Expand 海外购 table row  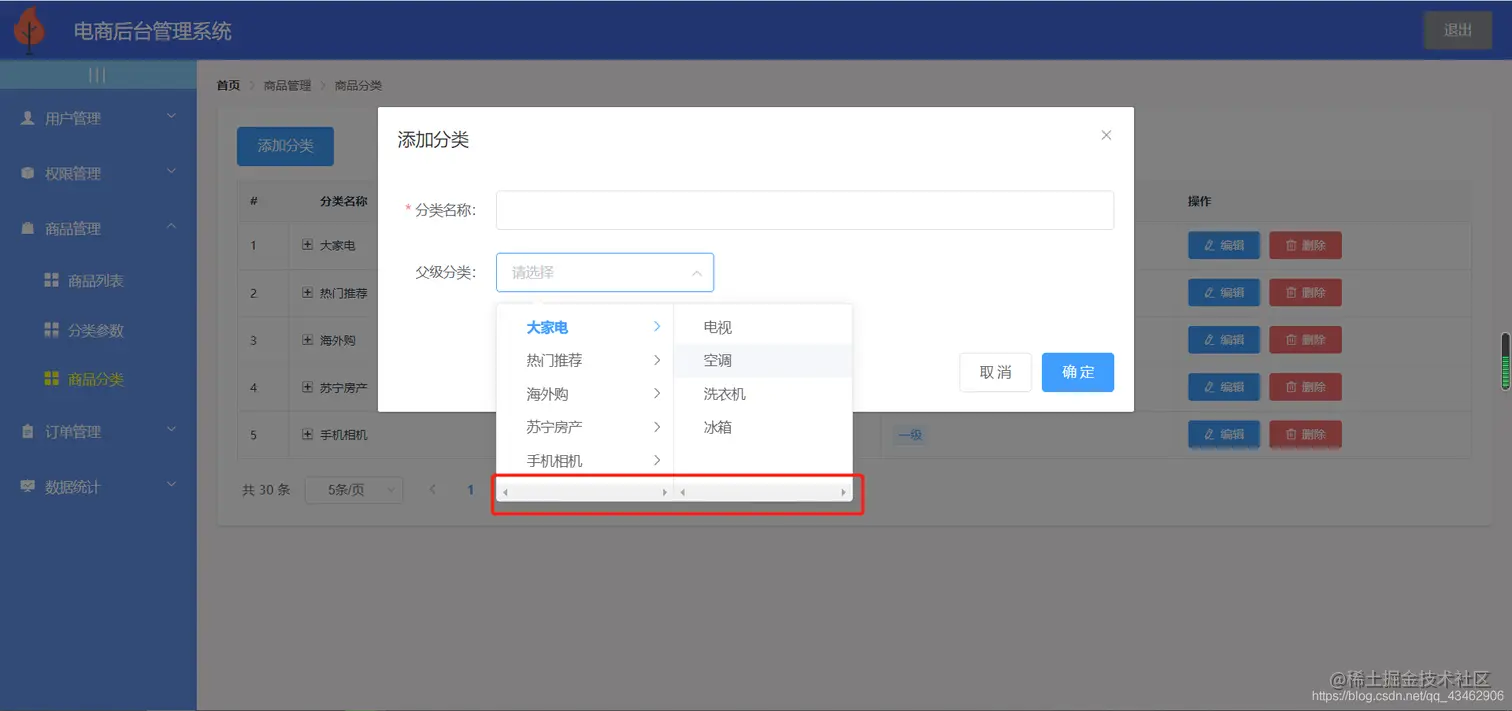tap(308, 340)
